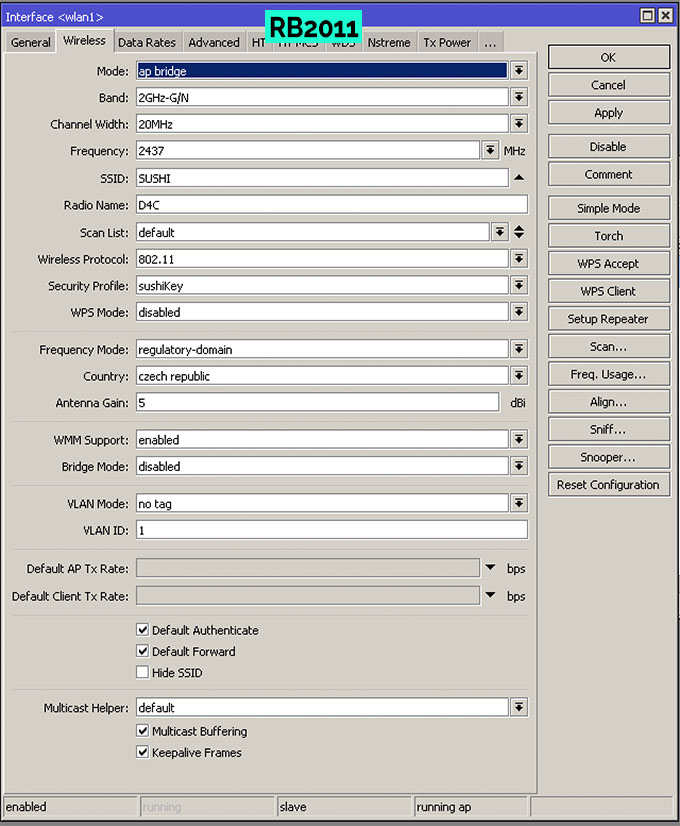The height and width of the screenshot is (826, 680).
Task: Switch to the Data Rates tab
Action: coord(147,42)
